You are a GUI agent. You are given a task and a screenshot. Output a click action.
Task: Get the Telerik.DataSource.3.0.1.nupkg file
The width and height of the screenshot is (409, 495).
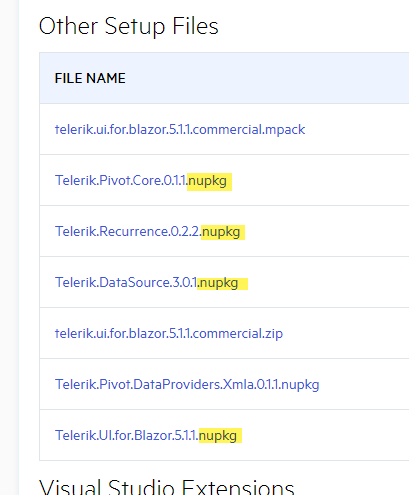147,283
